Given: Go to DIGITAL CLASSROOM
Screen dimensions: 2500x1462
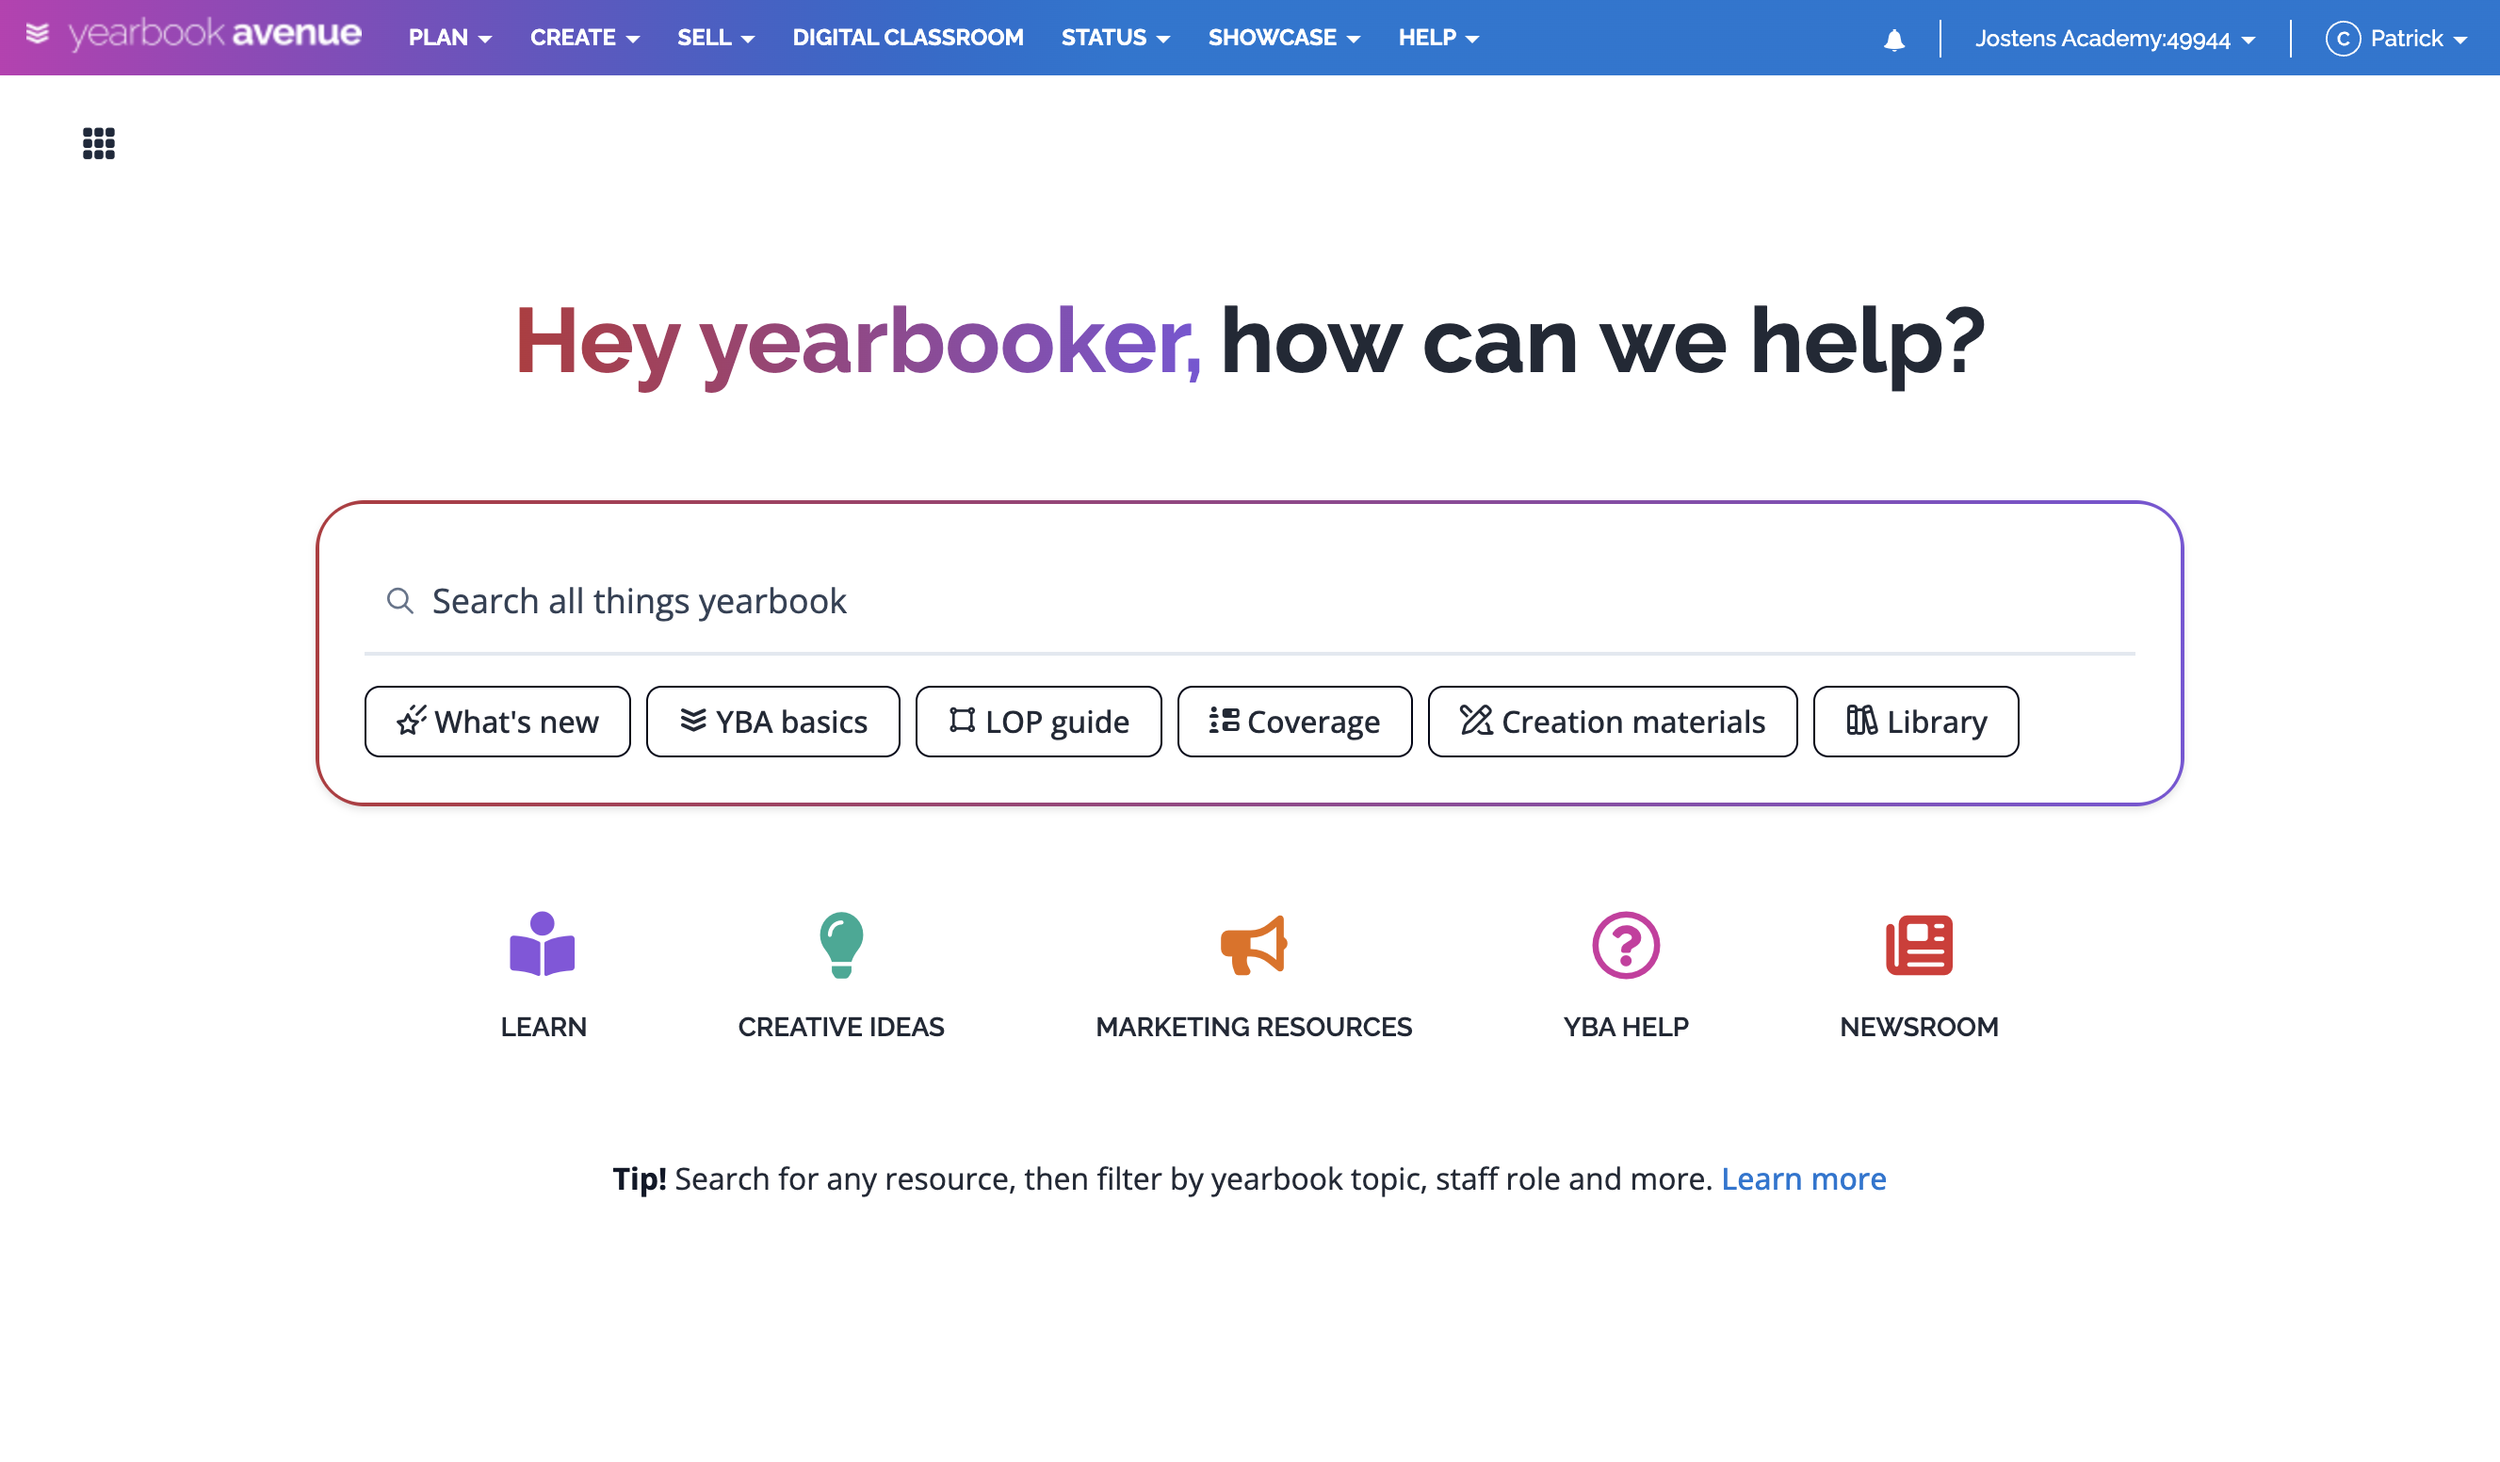Looking at the screenshot, I should click(908, 37).
